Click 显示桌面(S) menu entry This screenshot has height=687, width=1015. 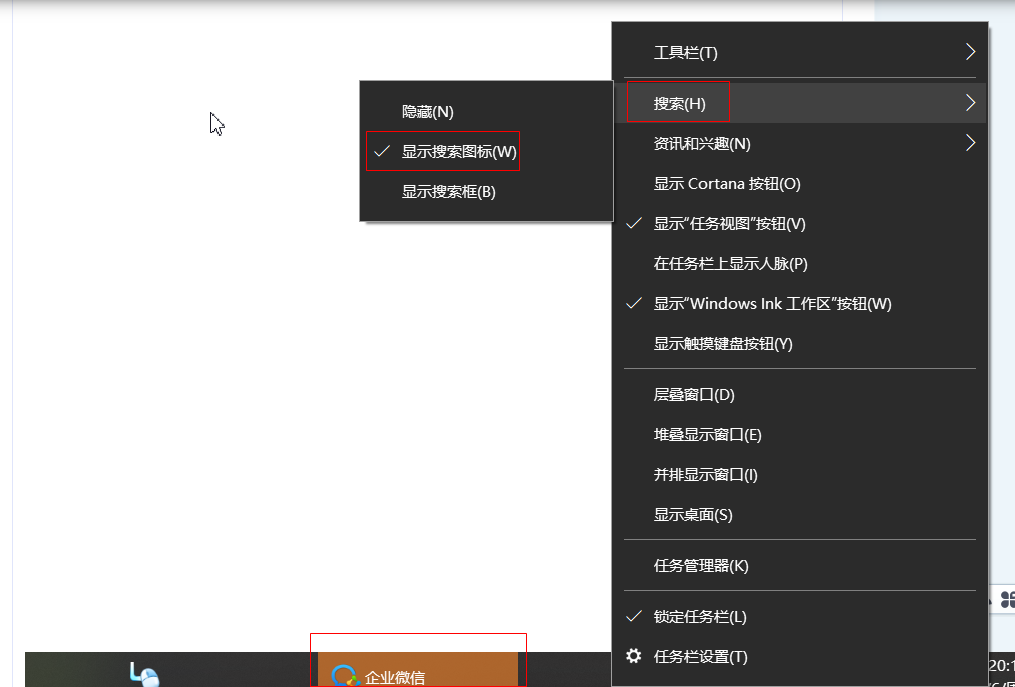click(x=693, y=515)
